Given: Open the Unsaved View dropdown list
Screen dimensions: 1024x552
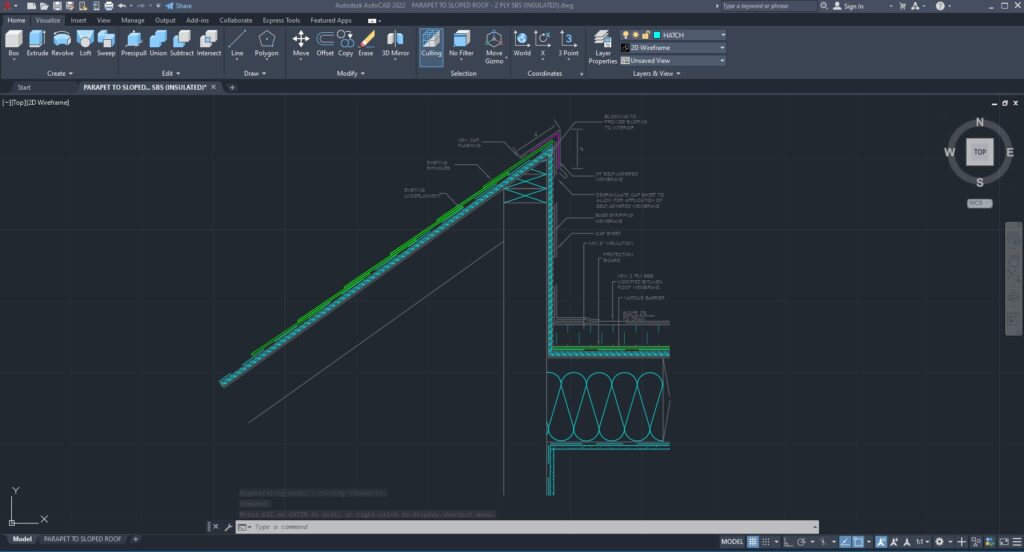Looking at the screenshot, I should pos(721,60).
